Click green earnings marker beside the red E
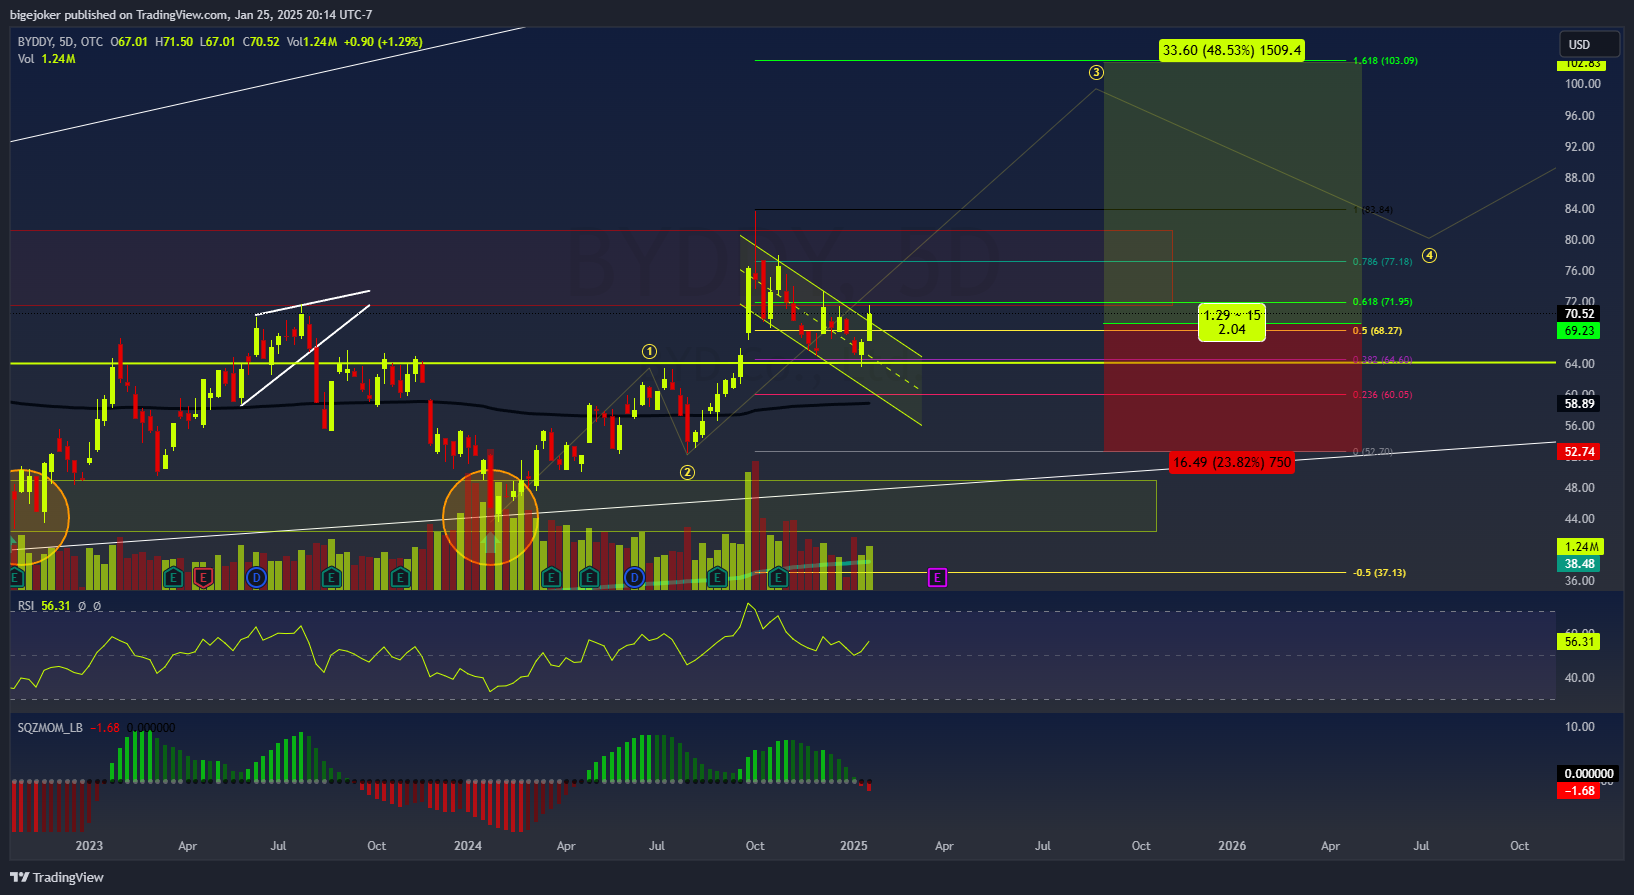Screen dimensions: 1634x895 tap(173, 577)
